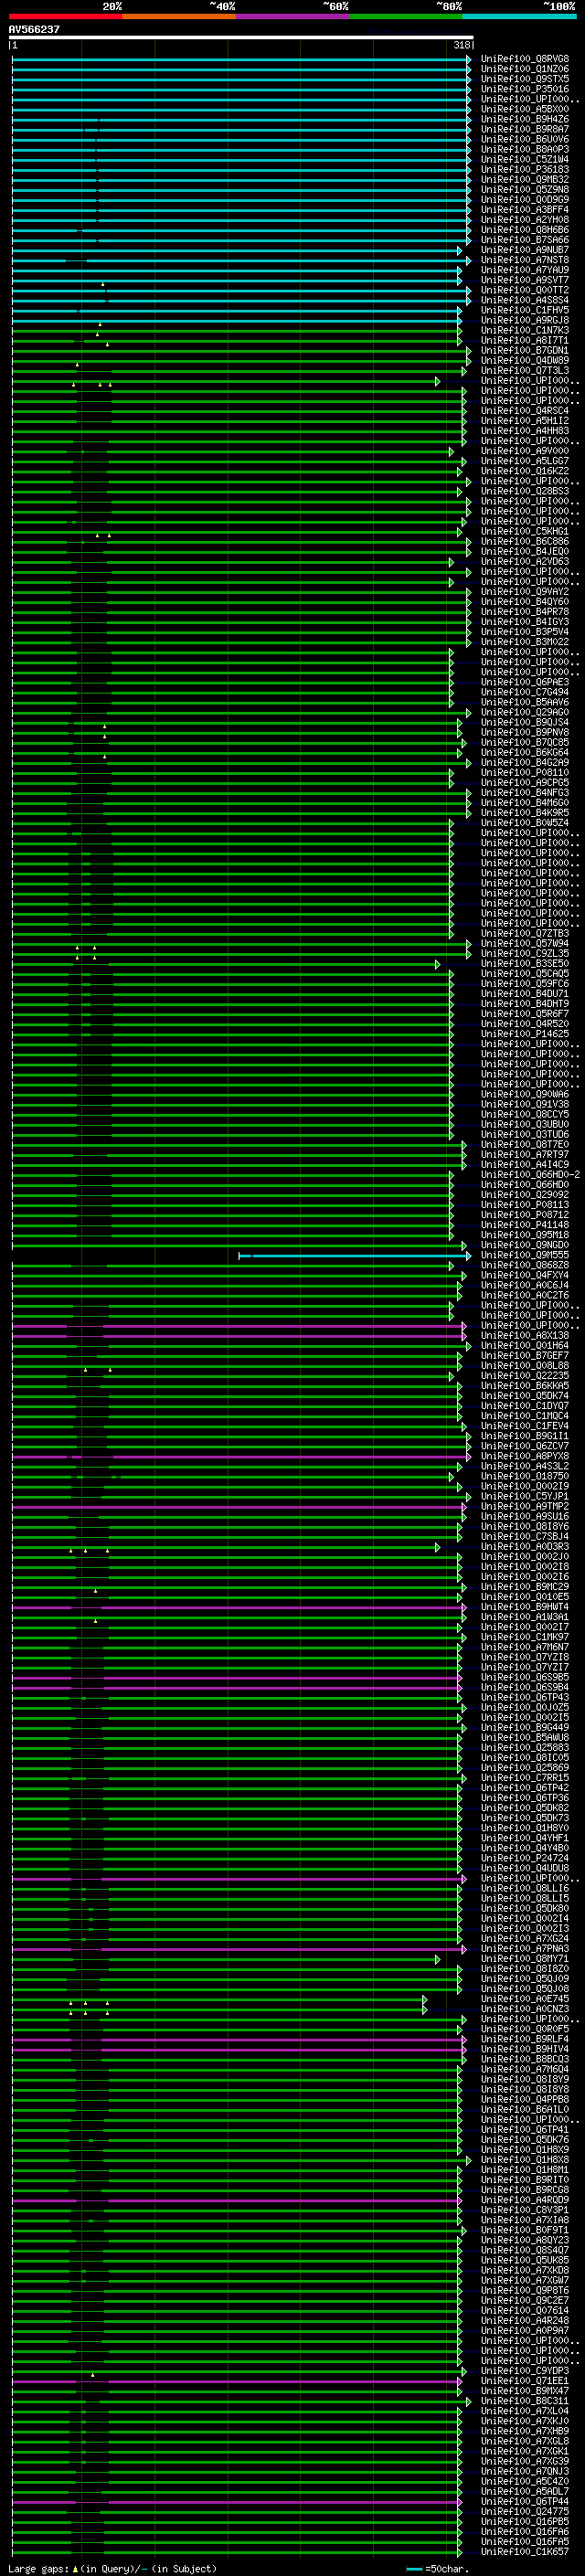Select hit UniRef100_Q9MB32
Viewport: 585px width, 2576px height.
[x=525, y=180]
